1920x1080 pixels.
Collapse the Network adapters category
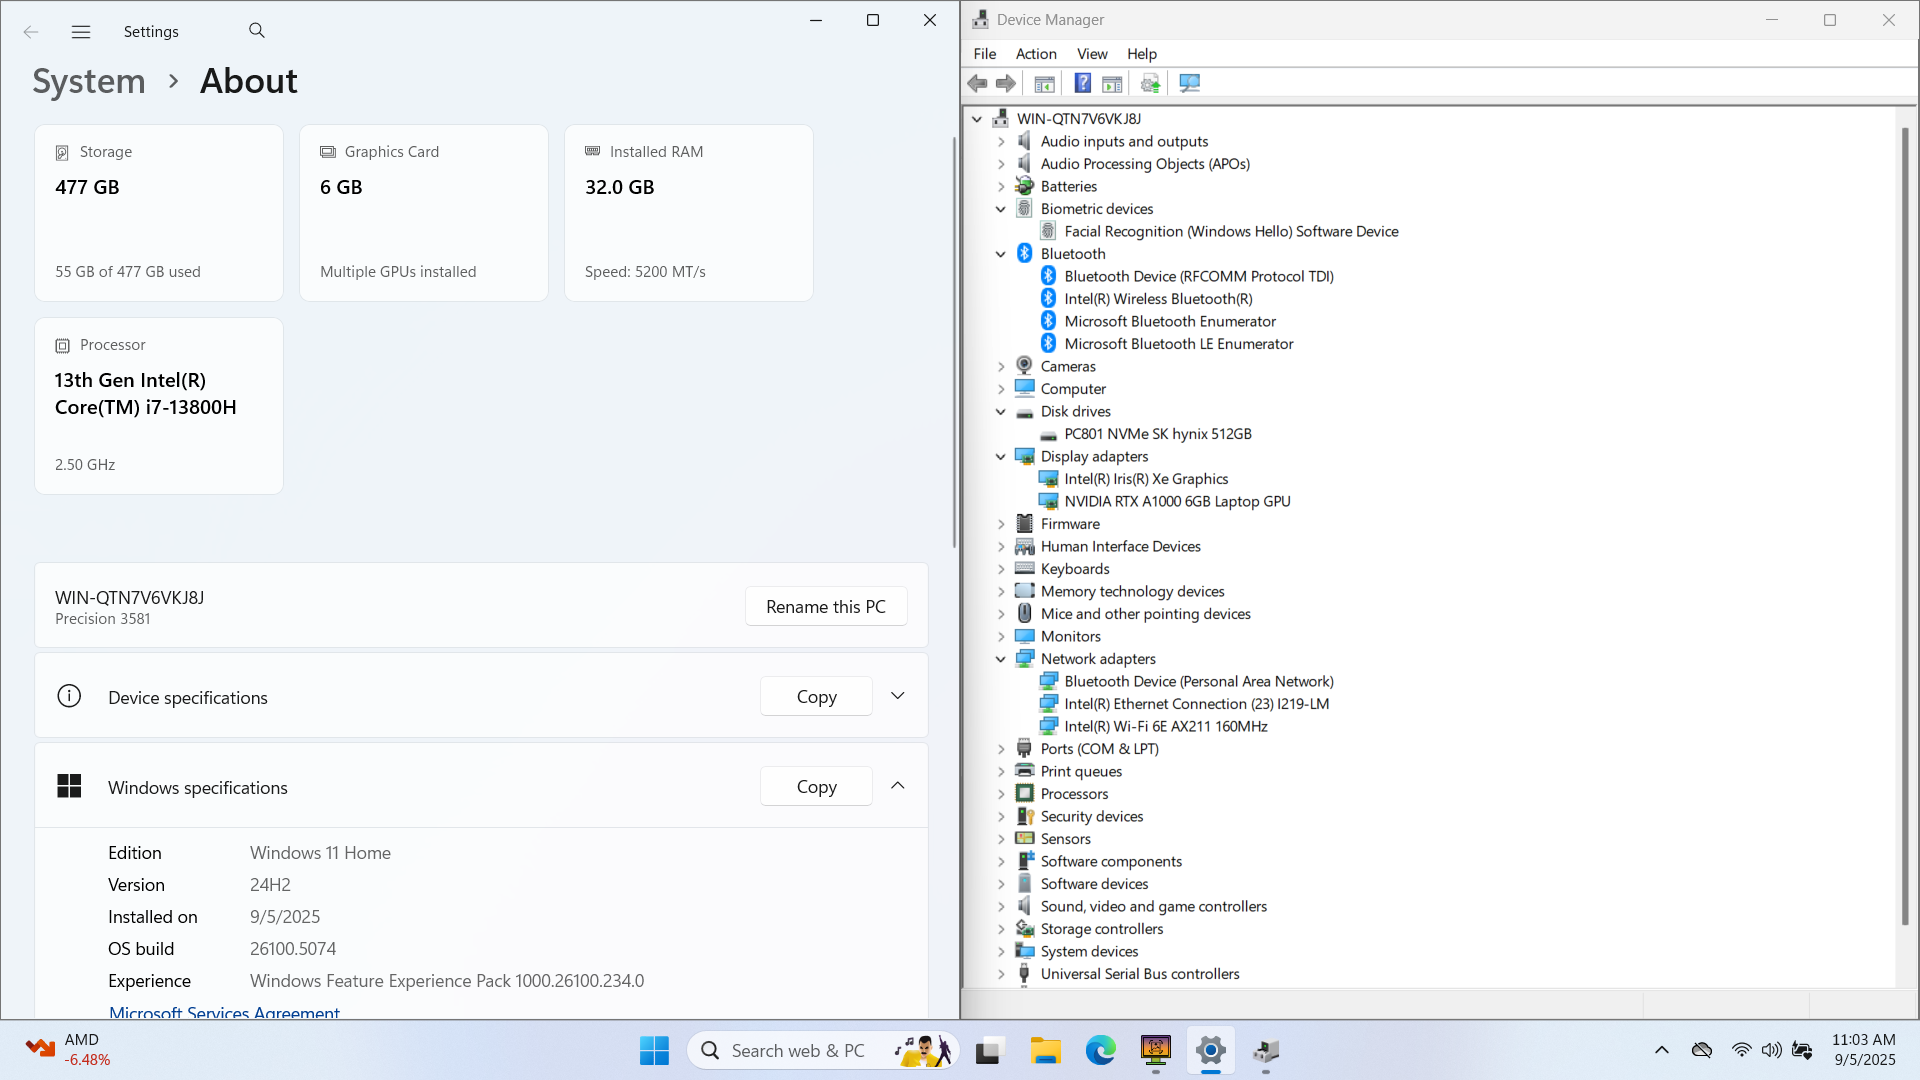point(1000,659)
